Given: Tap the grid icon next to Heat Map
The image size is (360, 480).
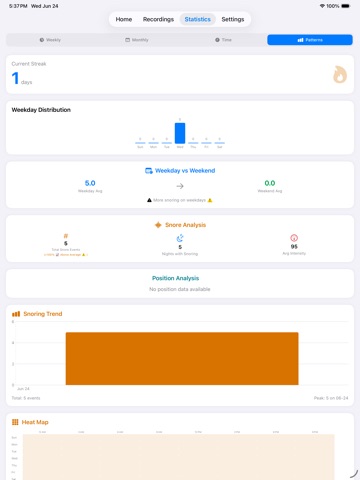Looking at the screenshot, I should point(15,422).
